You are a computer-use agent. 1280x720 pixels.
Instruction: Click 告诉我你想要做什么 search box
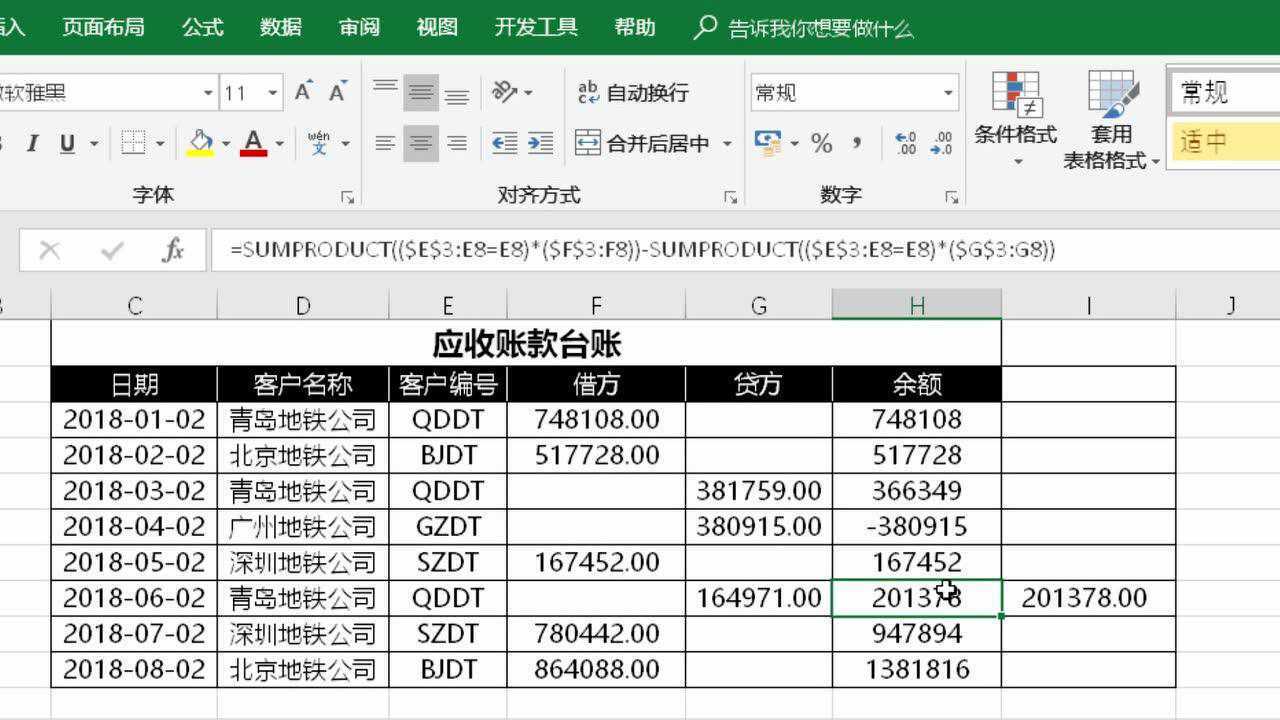click(x=805, y=28)
